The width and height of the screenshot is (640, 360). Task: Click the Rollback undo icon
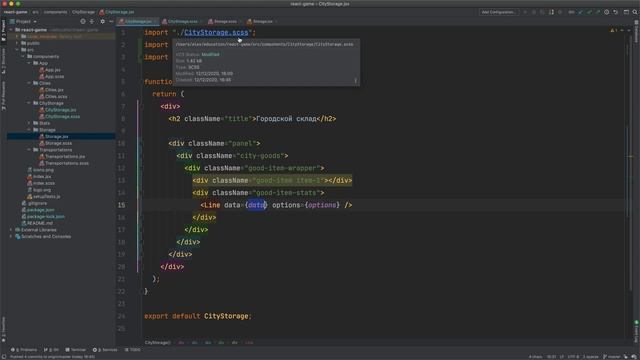pos(616,12)
